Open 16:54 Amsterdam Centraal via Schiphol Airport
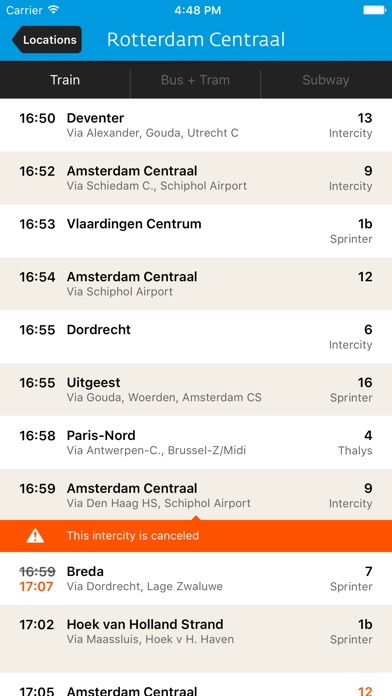Viewport: 392px width, 696px height. coord(196,284)
